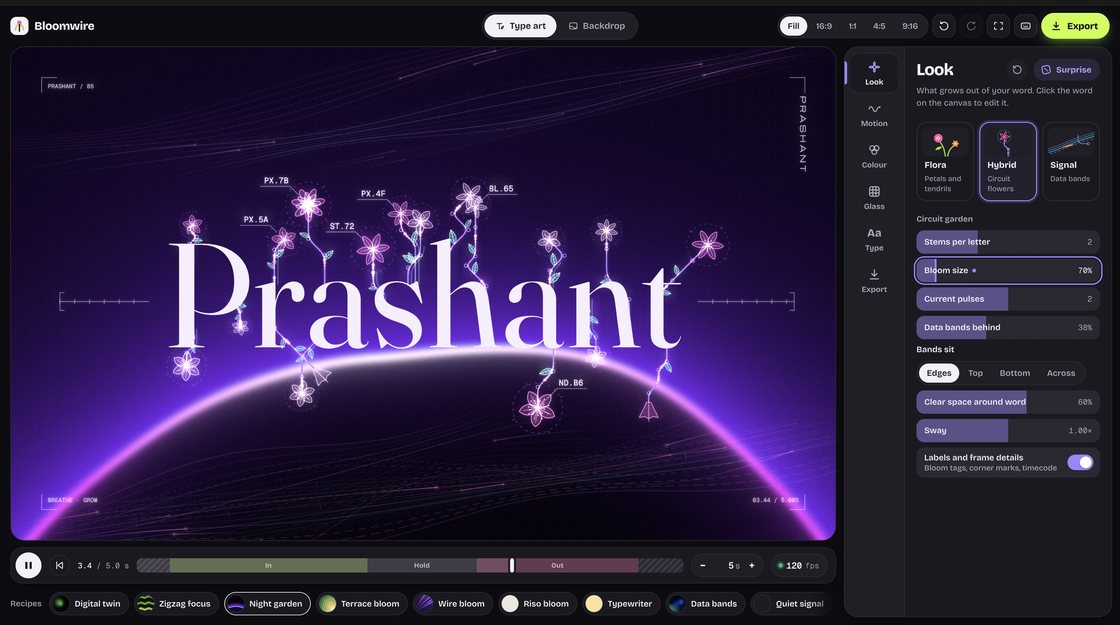Apply the Digital twin recipe
Image resolution: width=1120 pixels, height=625 pixels.
click(89, 604)
